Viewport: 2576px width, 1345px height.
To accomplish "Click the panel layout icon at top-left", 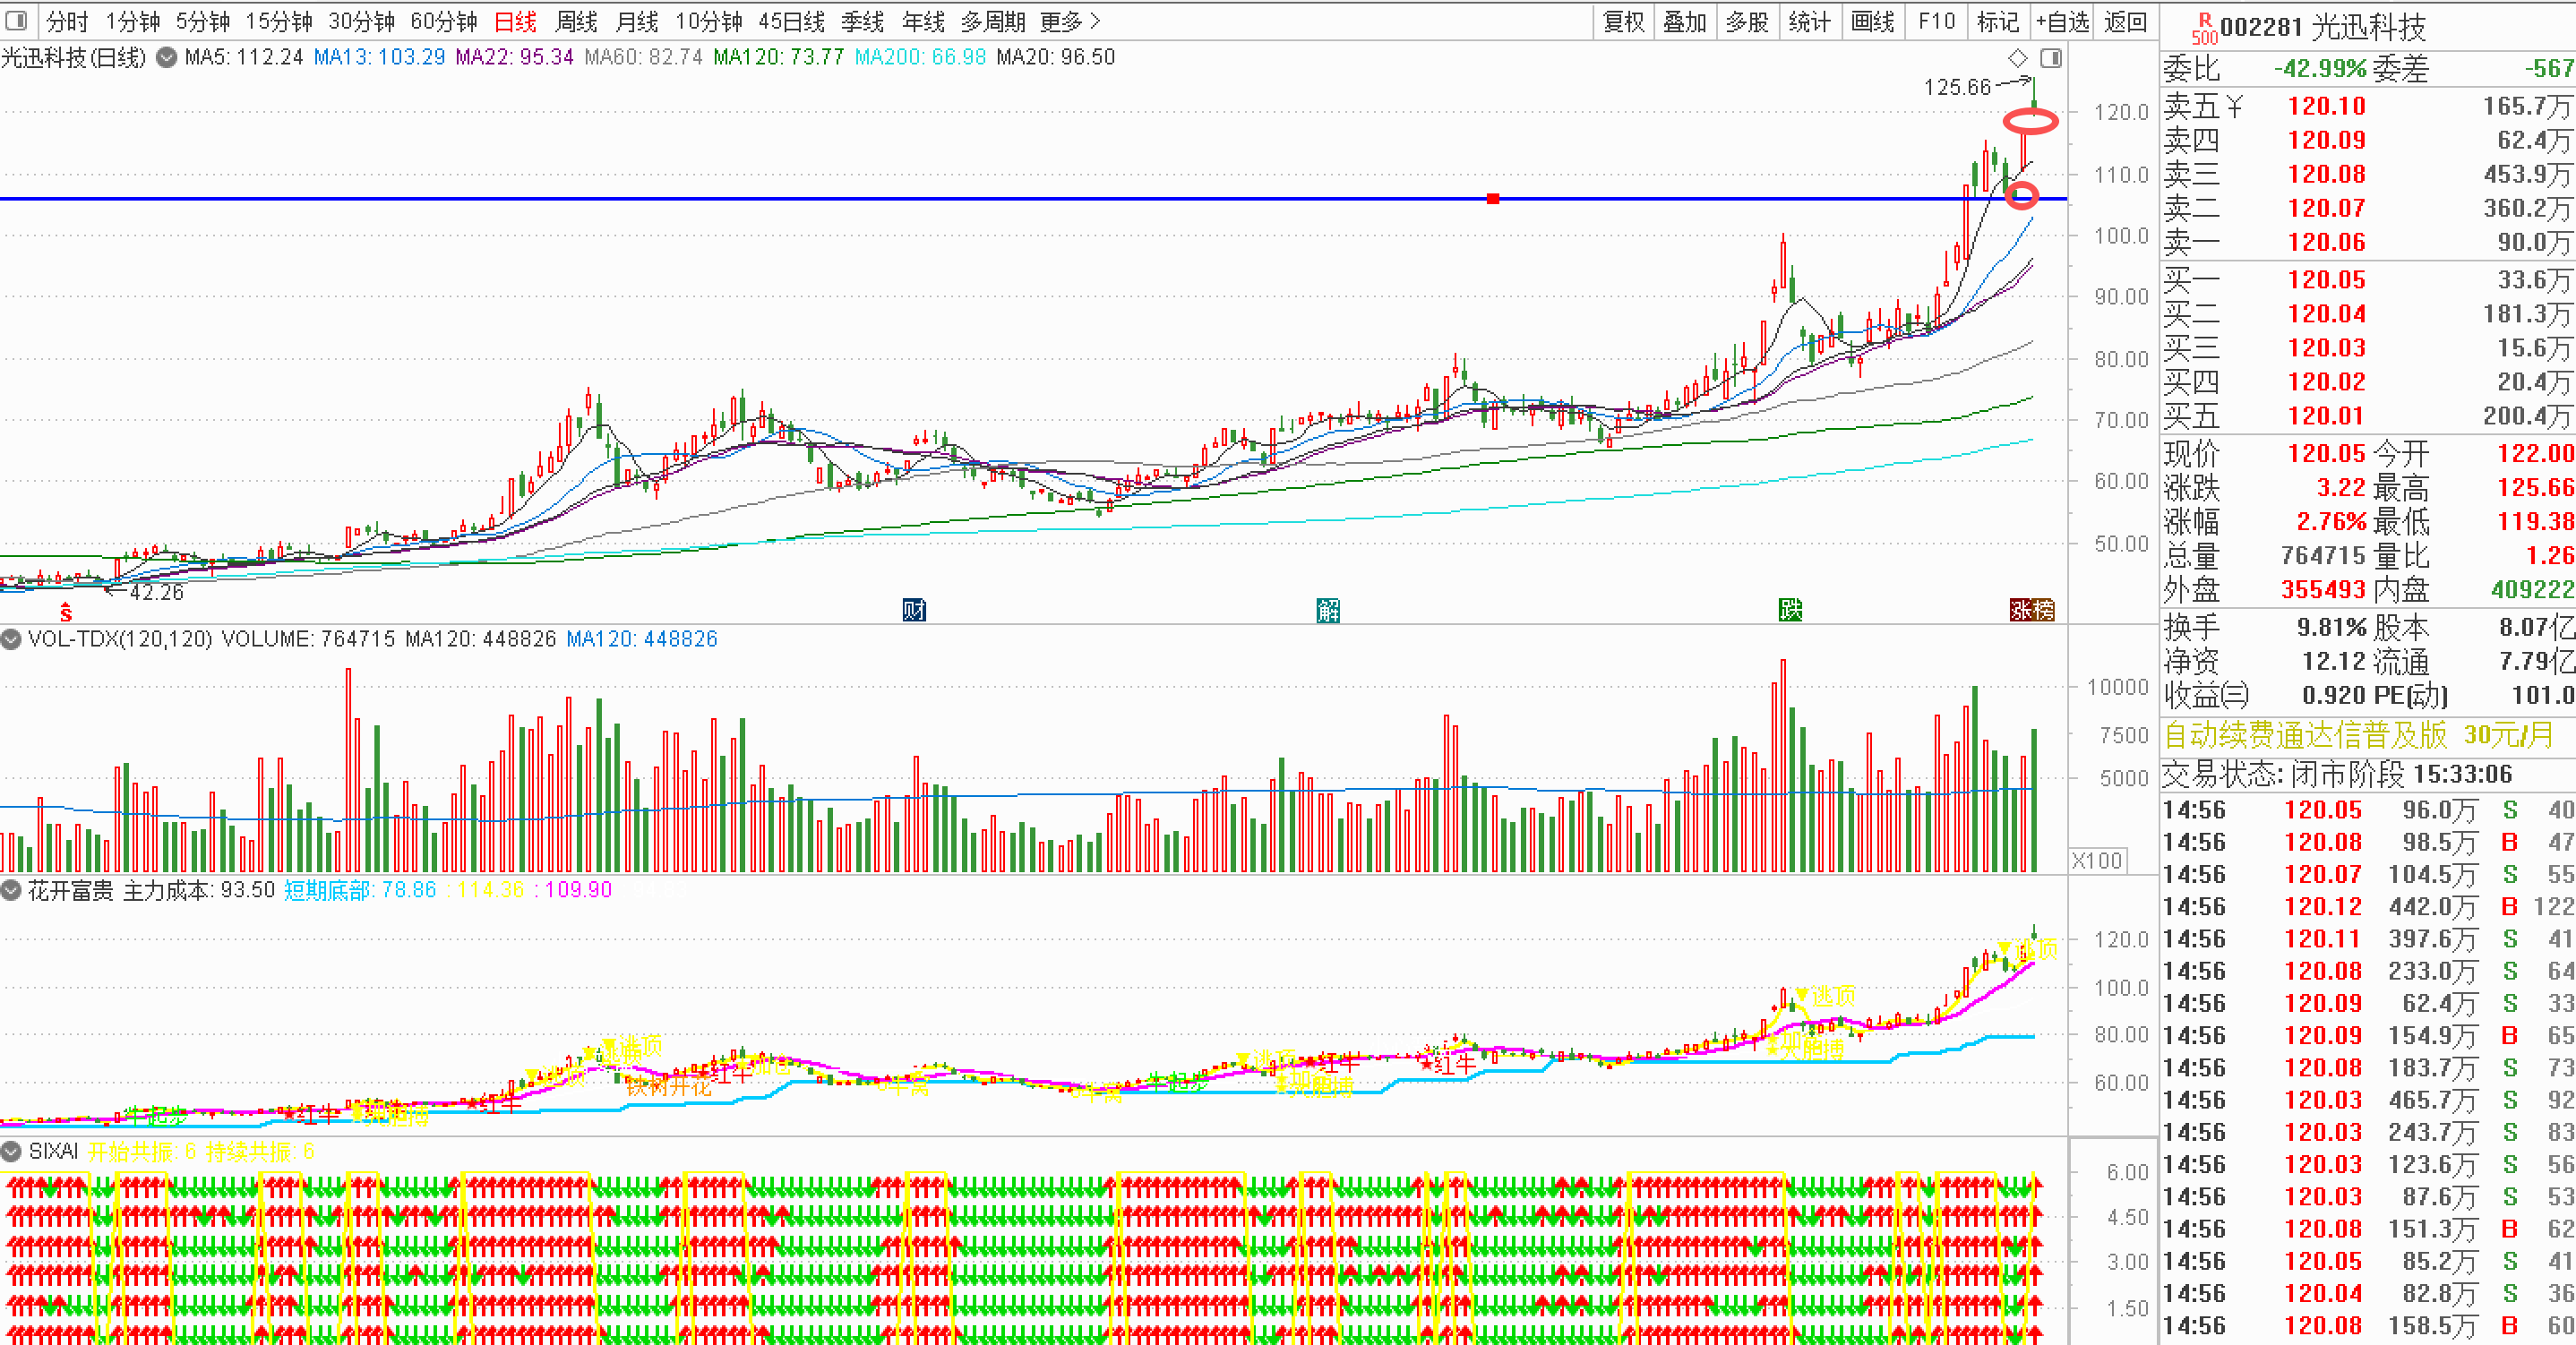I will coord(16,20).
